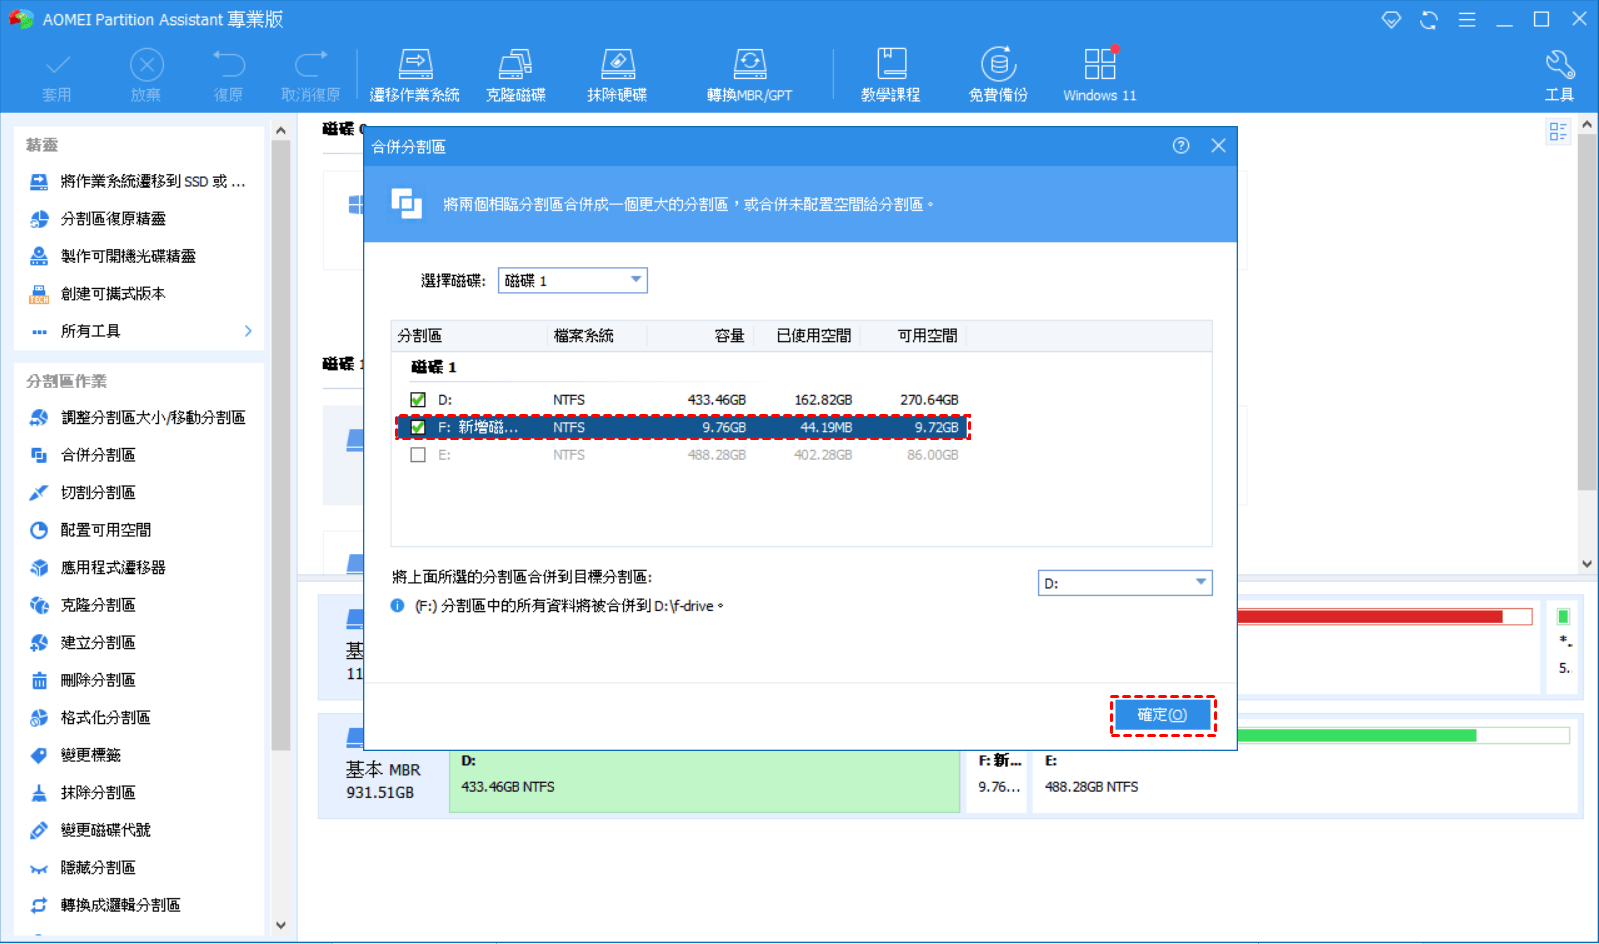Image resolution: width=1599 pixels, height=944 pixels.
Task: Select the F: 新... 9.76 partition block
Action: [x=999, y=781]
